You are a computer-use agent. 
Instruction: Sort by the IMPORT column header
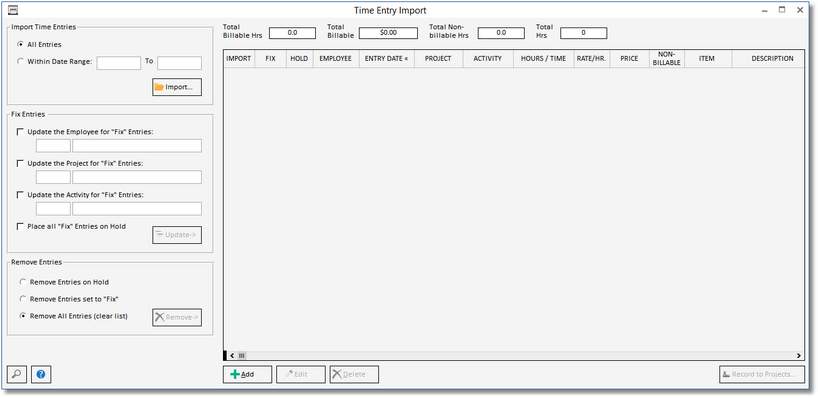[239, 58]
